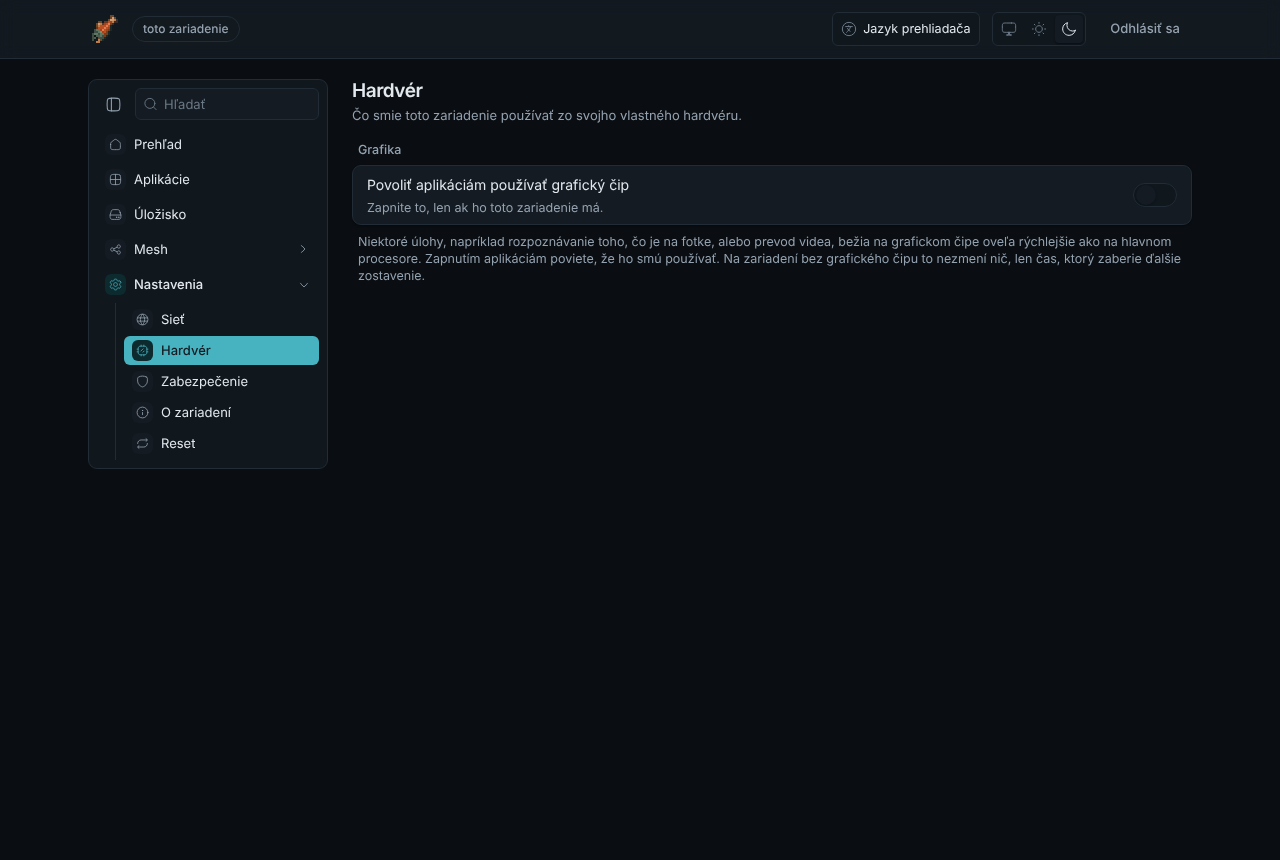
Task: Click the Odhlásiť sa link
Action: tap(1145, 29)
